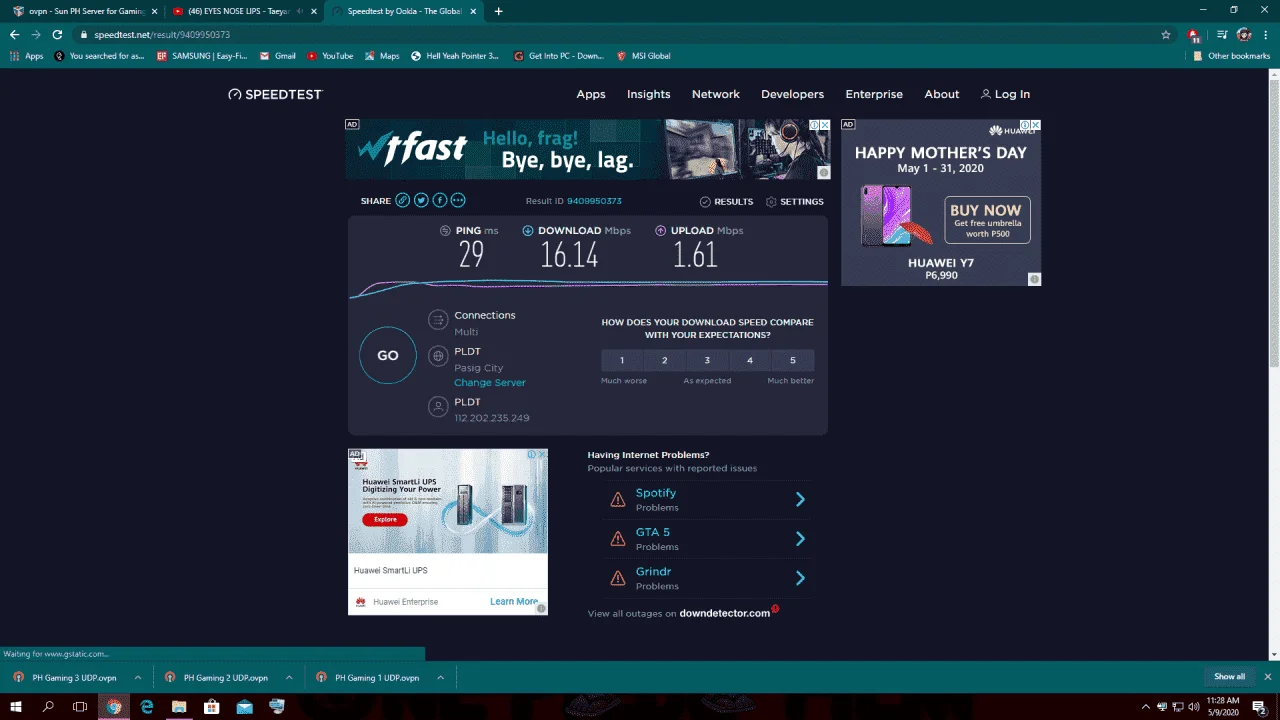Click the Grindr warning triangle icon
The height and width of the screenshot is (720, 1280).
click(618, 578)
